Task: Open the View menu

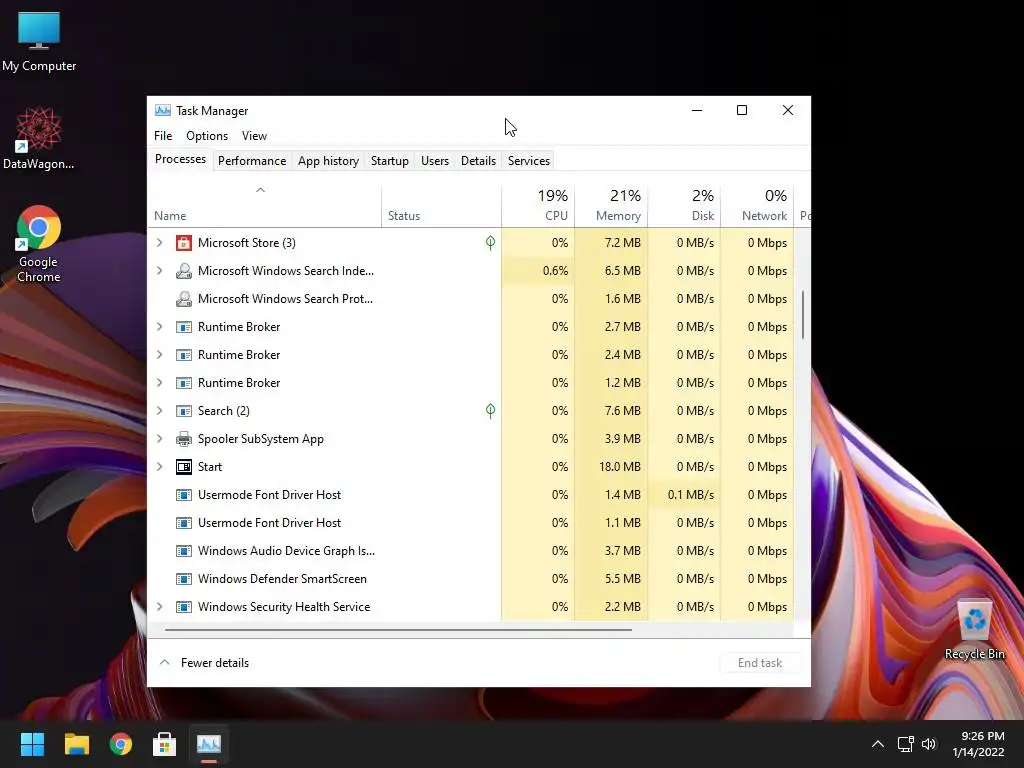Action: tap(254, 136)
